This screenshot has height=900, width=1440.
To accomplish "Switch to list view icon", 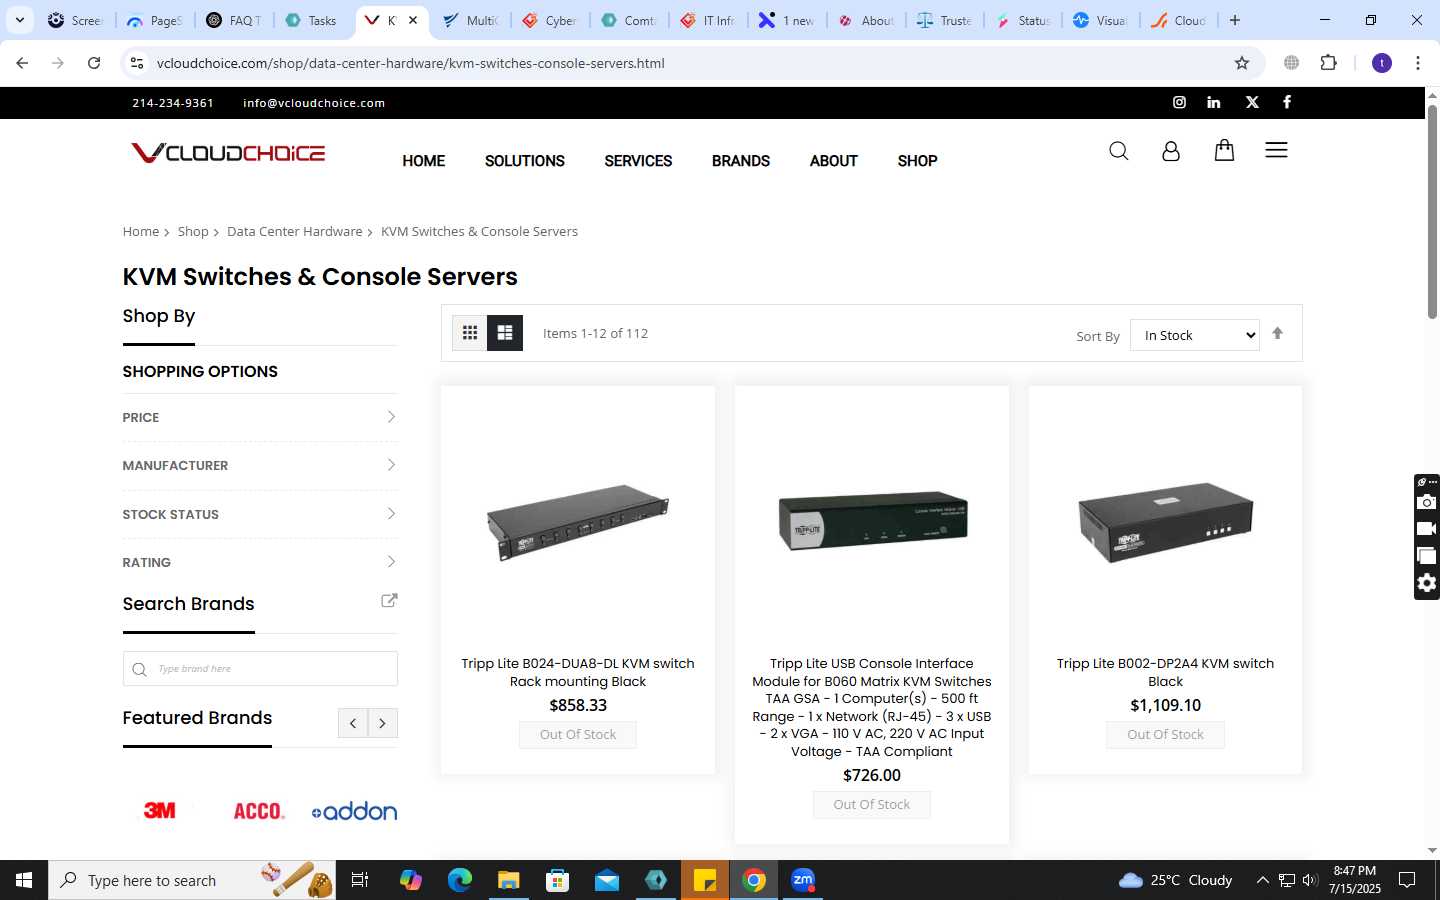I will [x=505, y=333].
